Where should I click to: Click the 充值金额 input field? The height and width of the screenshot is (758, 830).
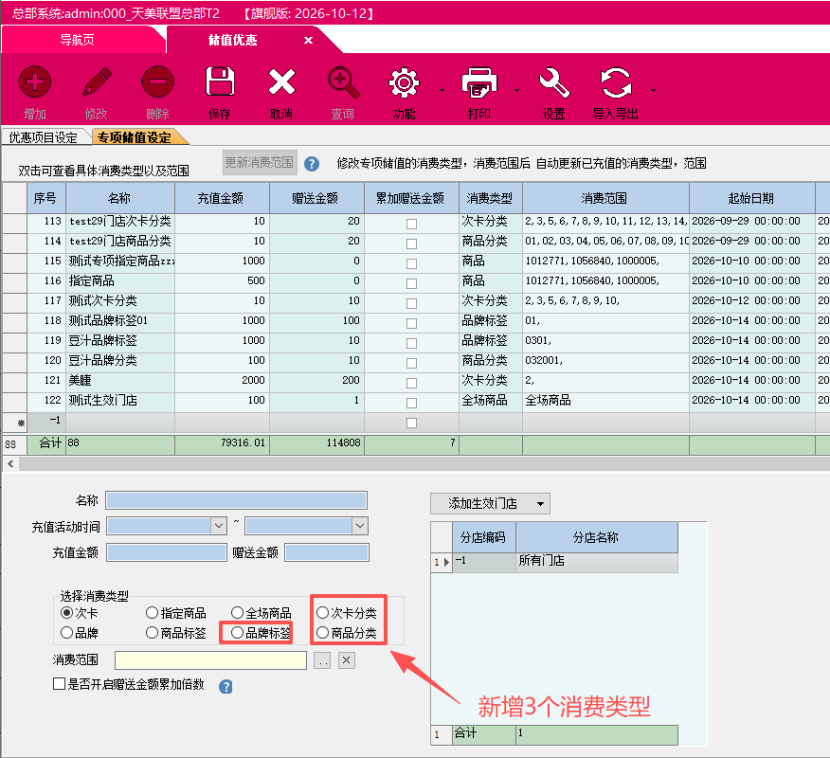[166, 553]
